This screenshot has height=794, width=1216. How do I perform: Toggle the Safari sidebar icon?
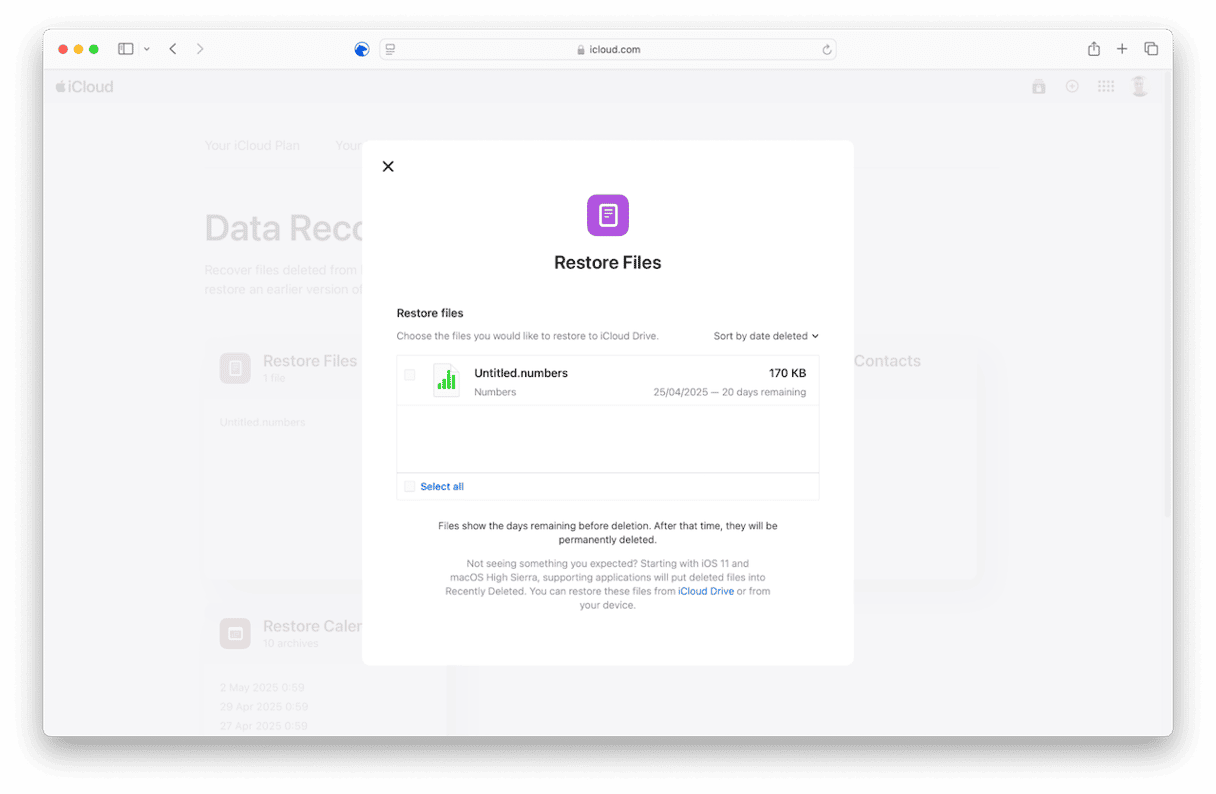click(126, 49)
